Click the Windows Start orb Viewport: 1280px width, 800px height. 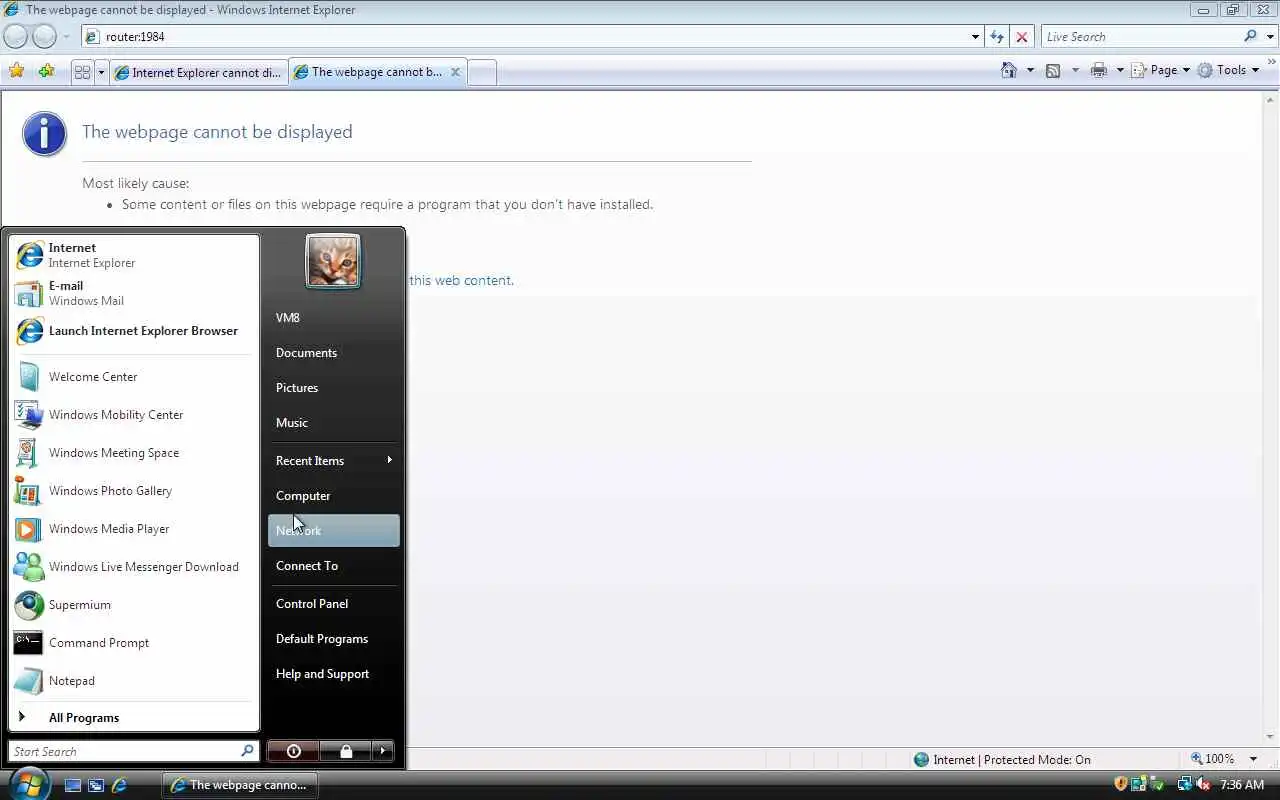(28, 784)
